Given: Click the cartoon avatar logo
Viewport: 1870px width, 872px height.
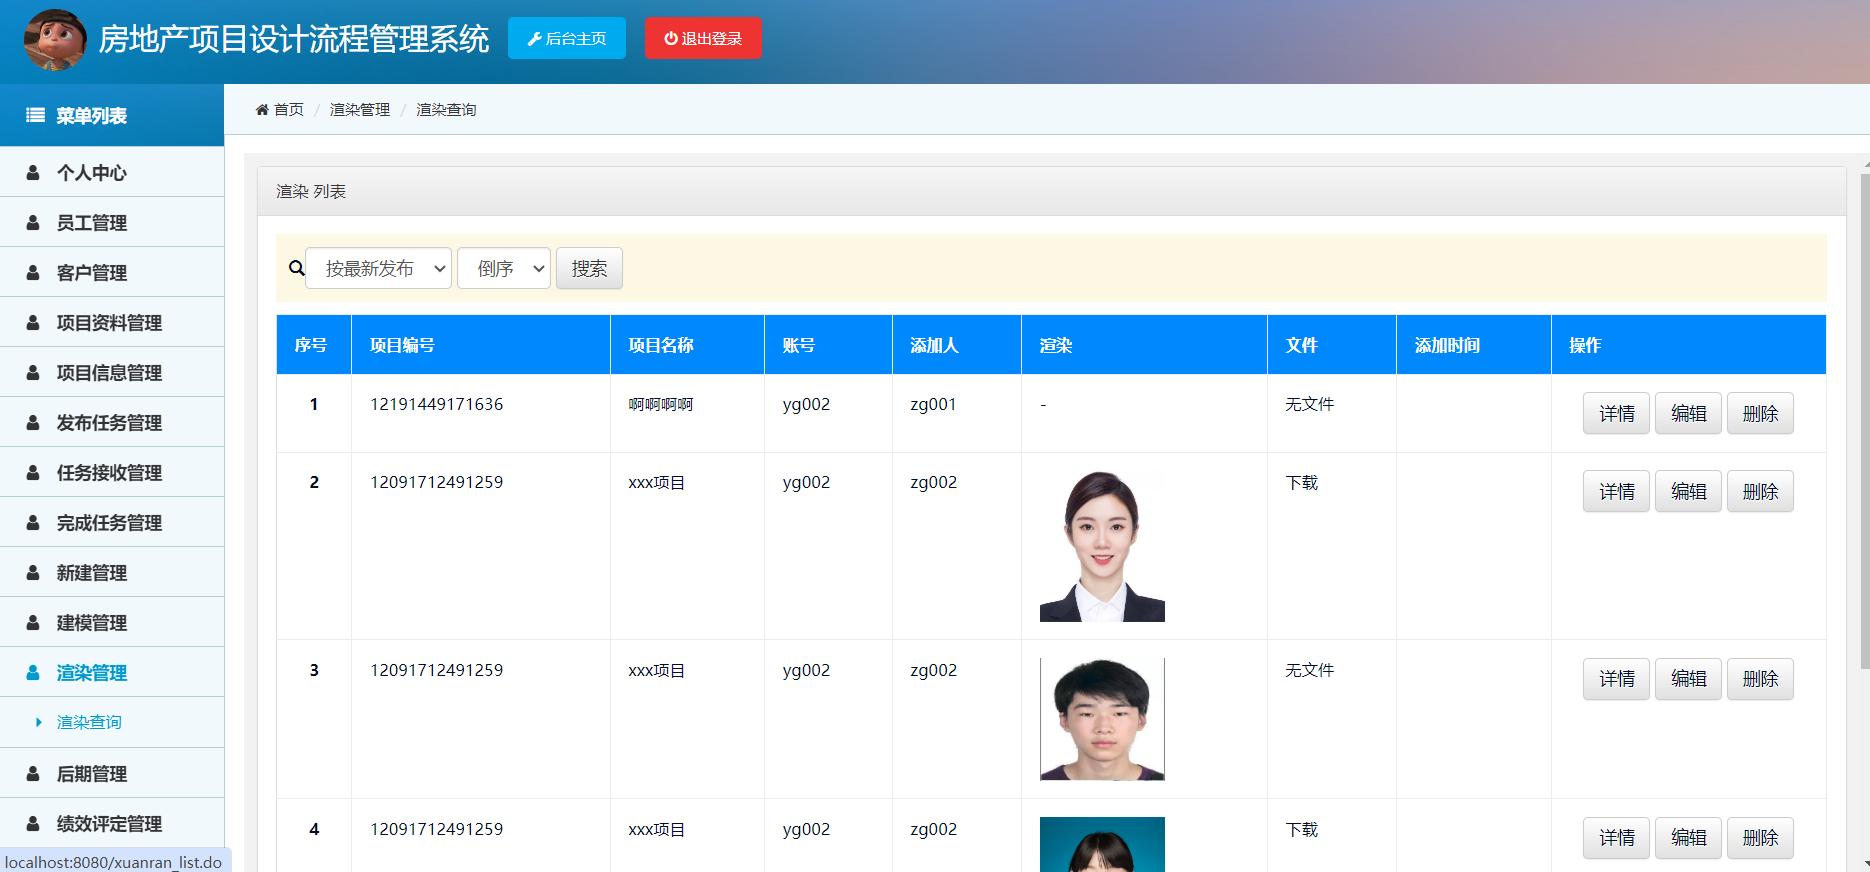Looking at the screenshot, I should pos(55,40).
